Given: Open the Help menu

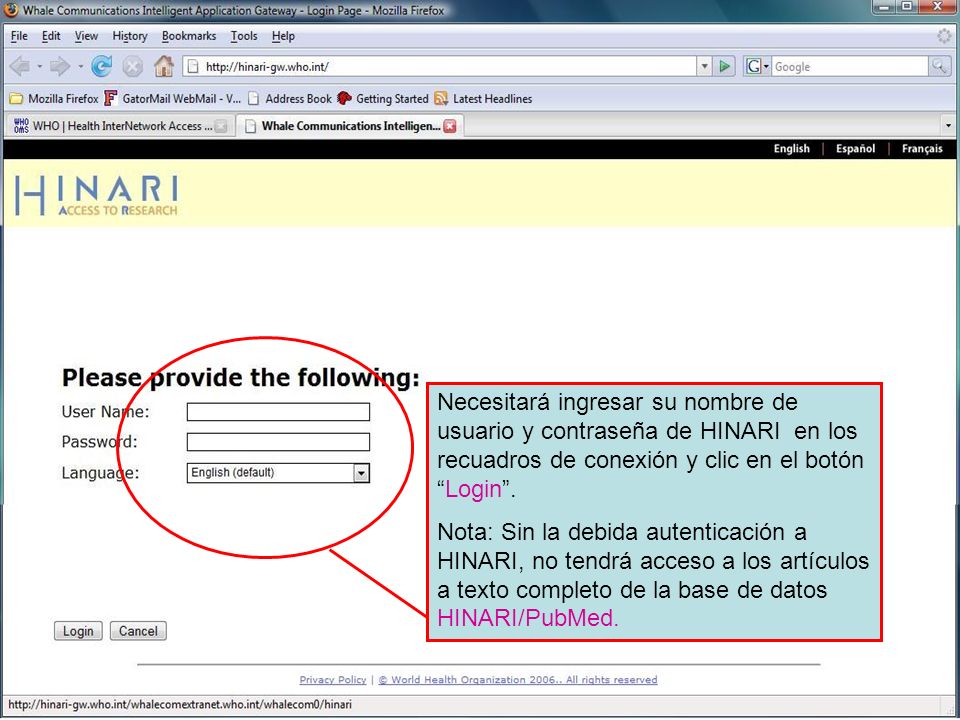Looking at the screenshot, I should [283, 36].
